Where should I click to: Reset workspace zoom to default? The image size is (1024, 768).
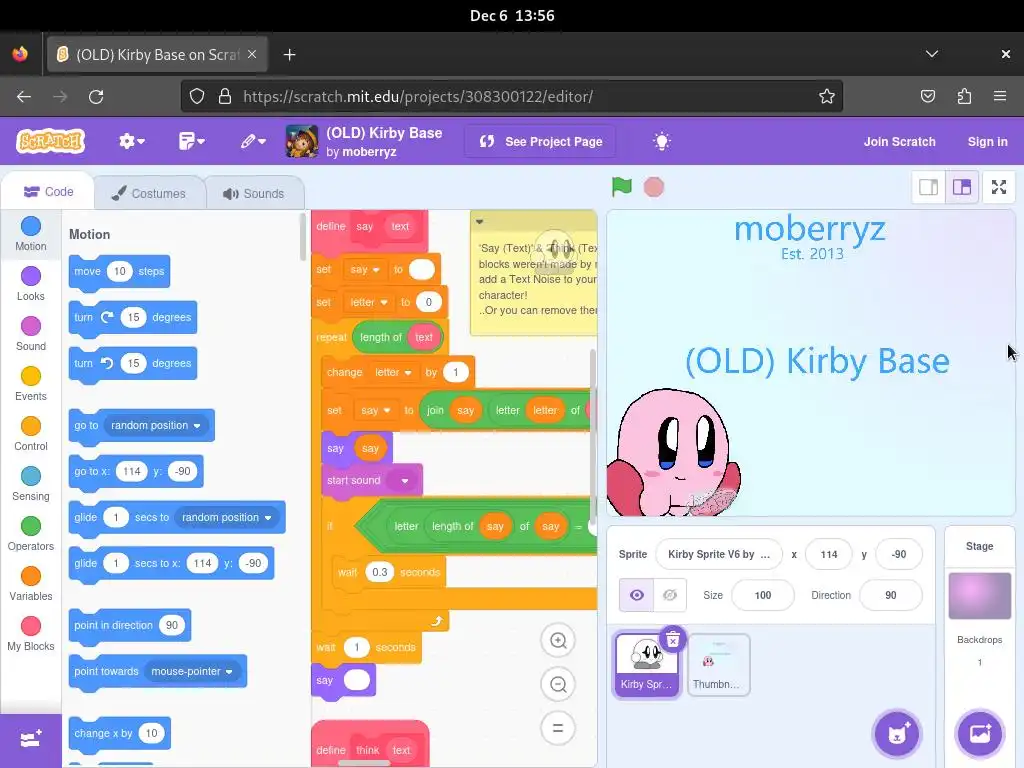pyautogui.click(x=558, y=728)
